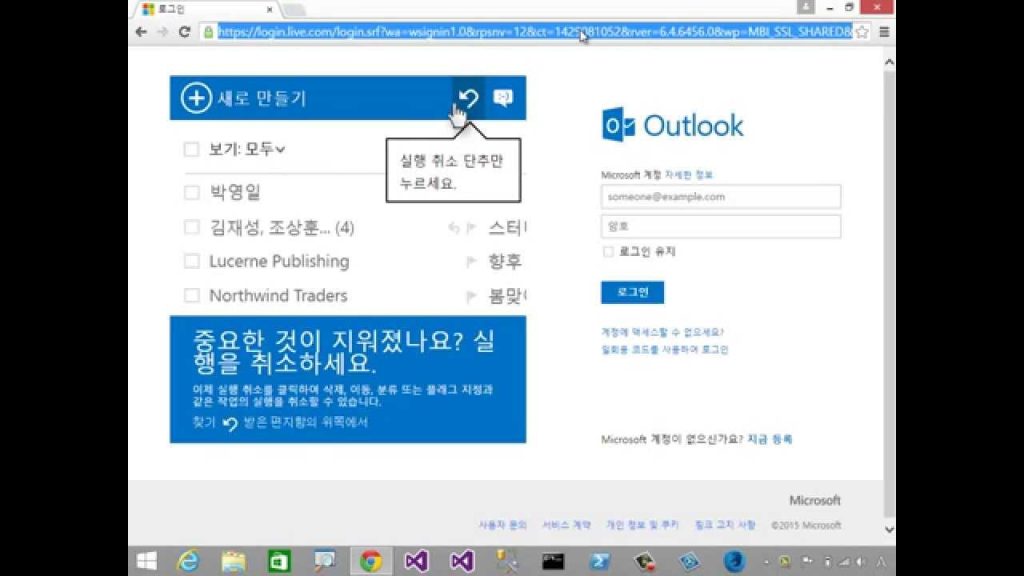Go back using the browser back arrow
This screenshot has height=576, width=1024.
coord(142,32)
